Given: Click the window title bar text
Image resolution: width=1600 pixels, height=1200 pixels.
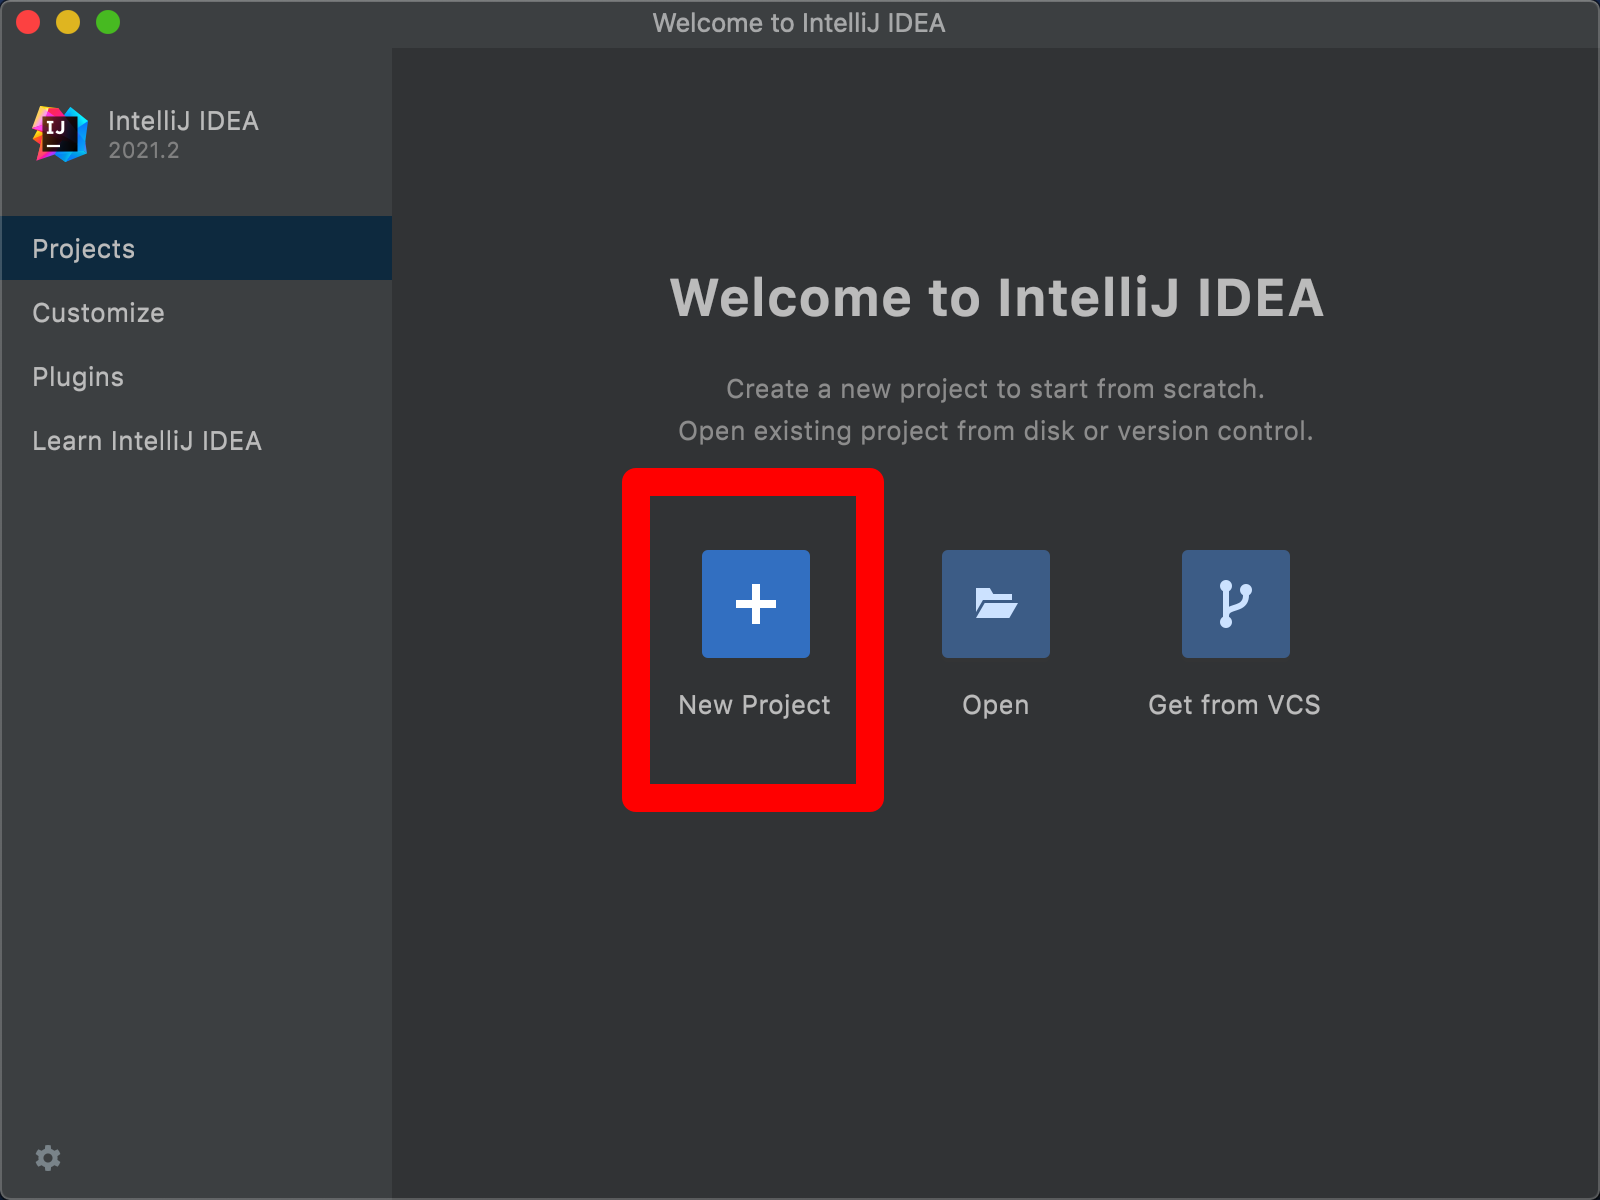Looking at the screenshot, I should click(799, 23).
